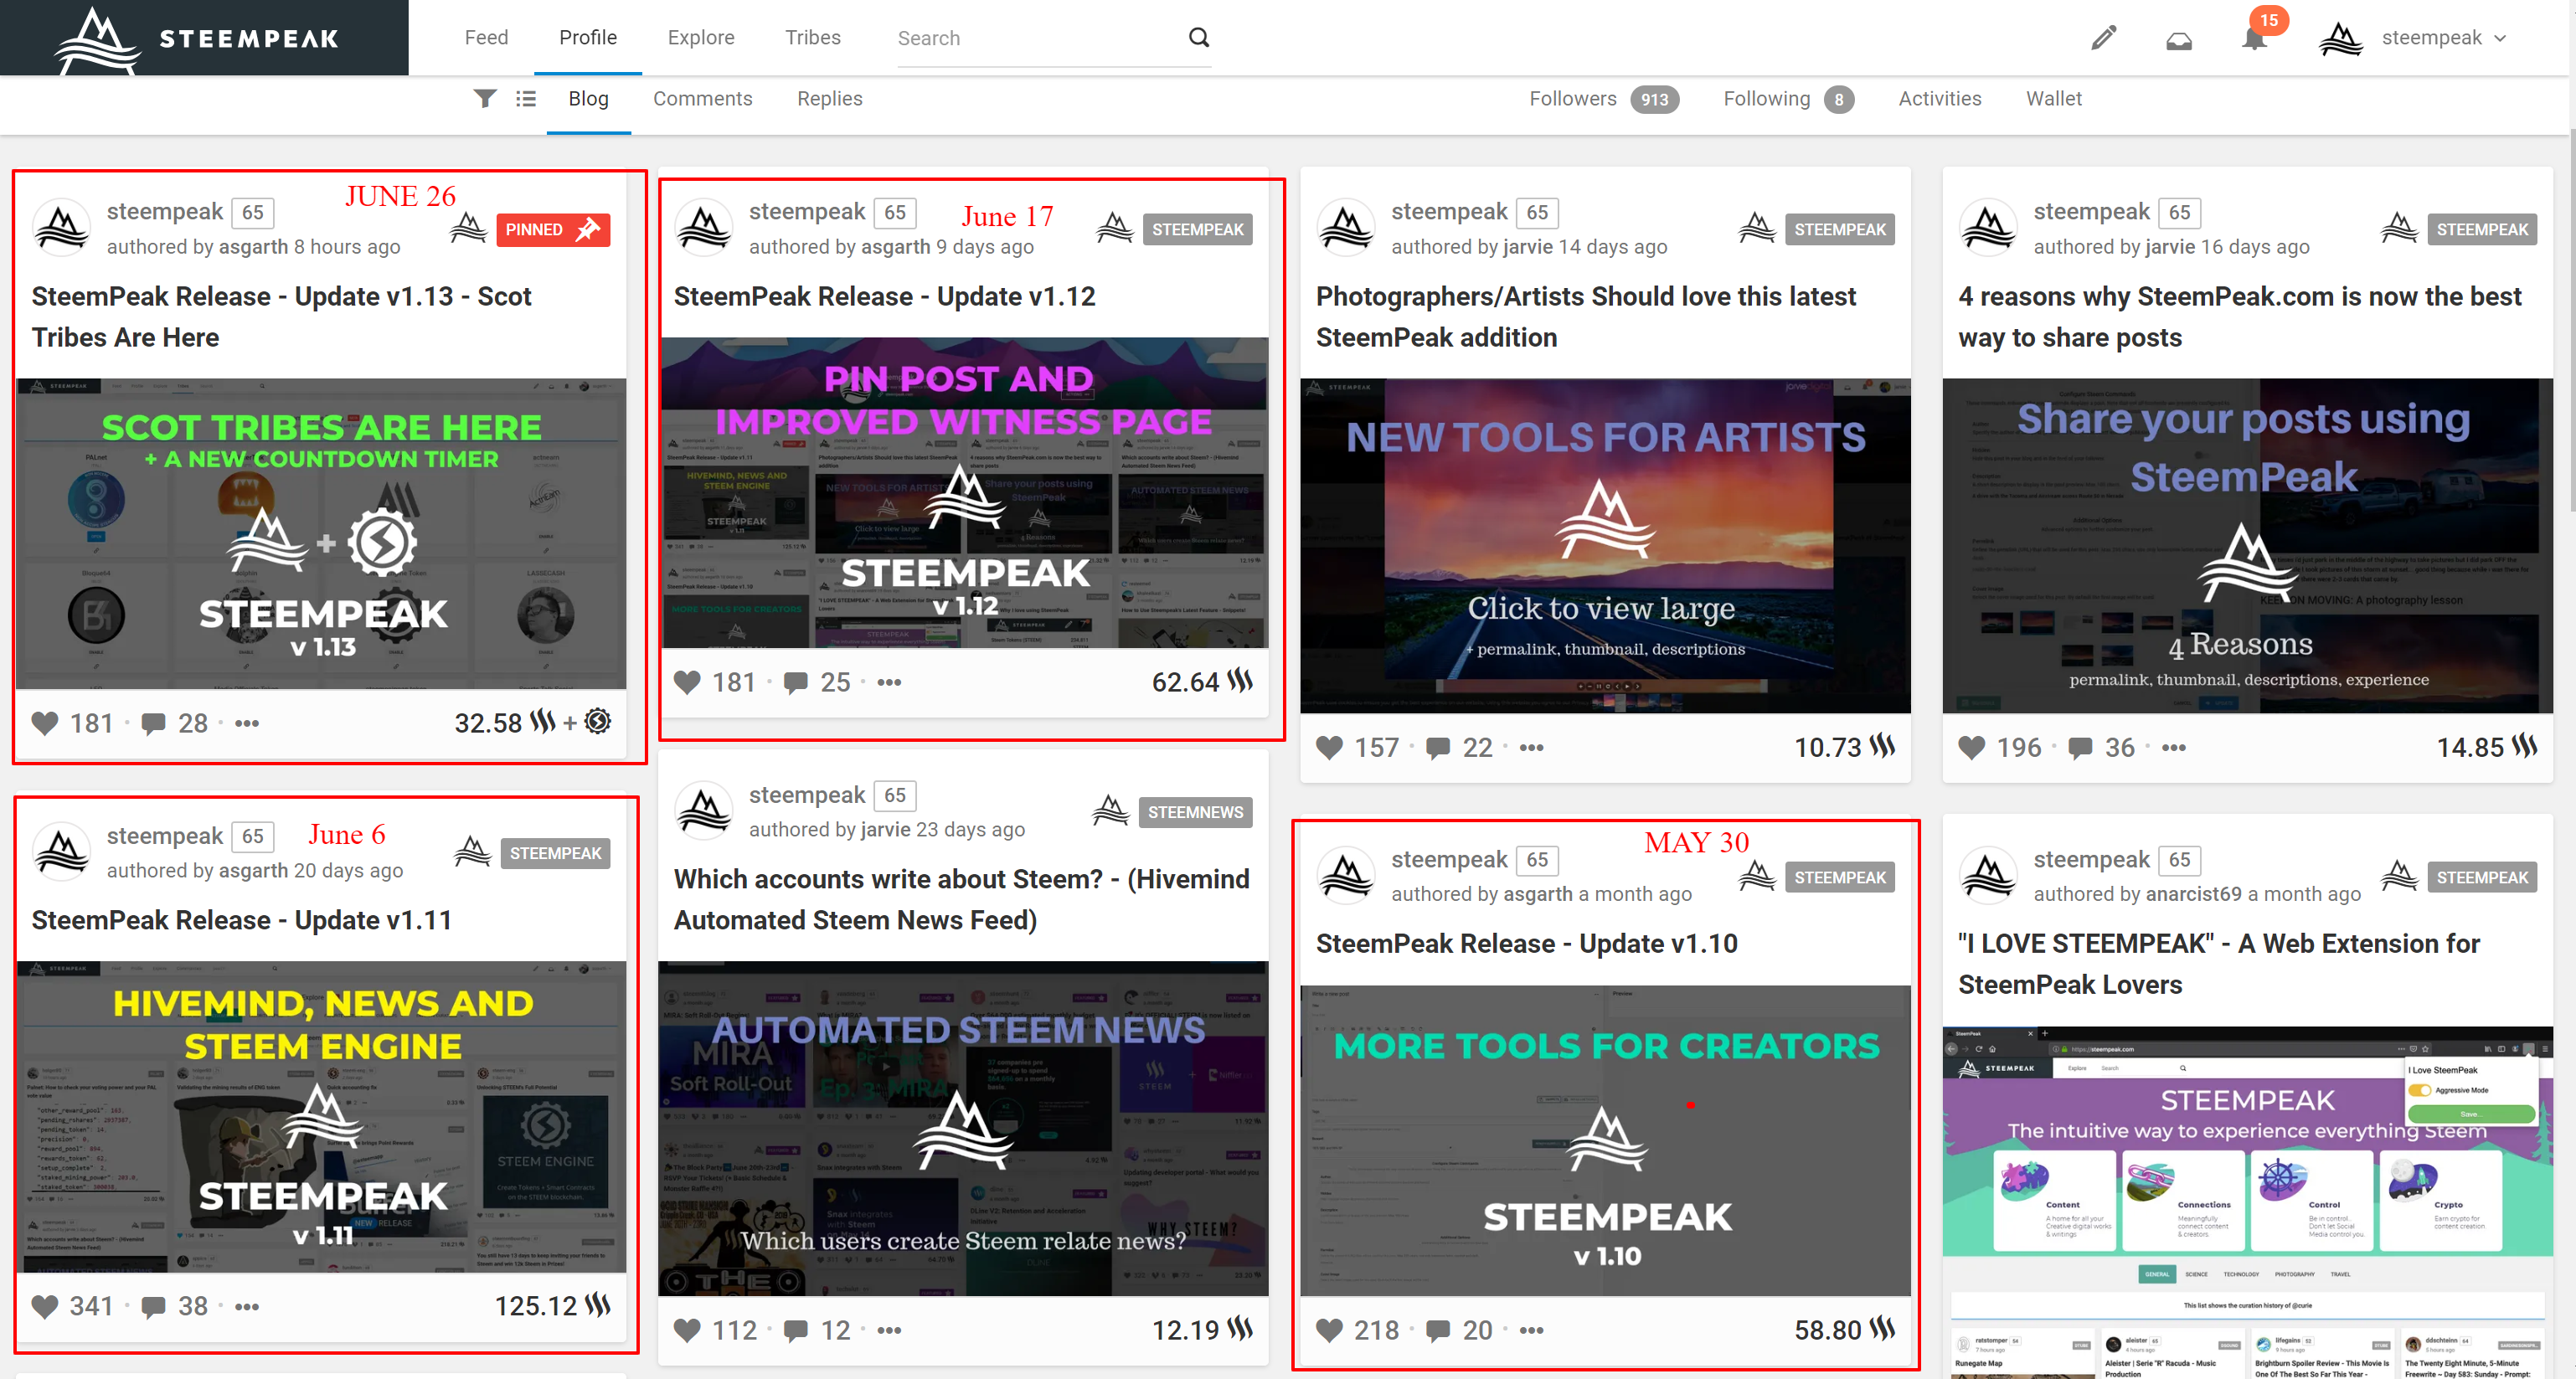Toggle the PINNED badge on v1.13 post
This screenshot has height=1379, width=2576.
tap(552, 229)
